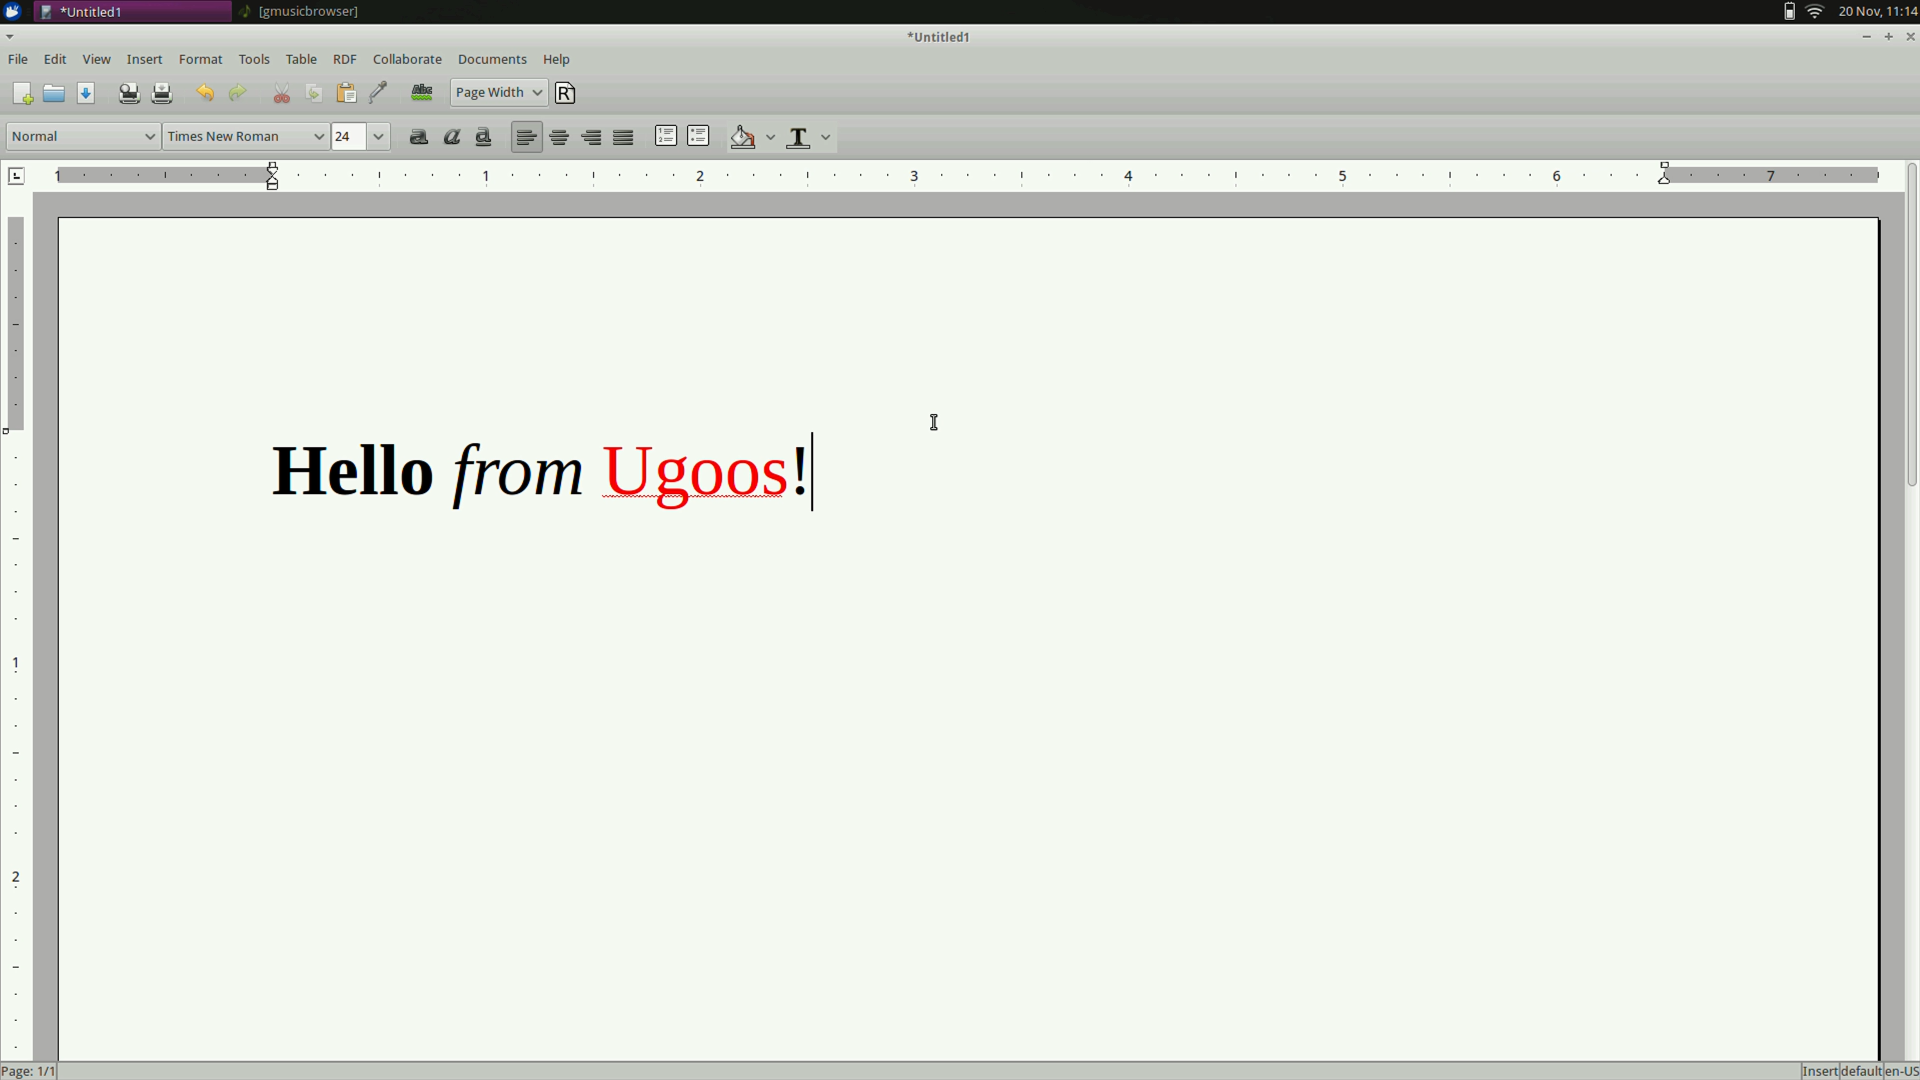The height and width of the screenshot is (1080, 1920).
Task: Toggle italic formatting
Action: [452, 137]
